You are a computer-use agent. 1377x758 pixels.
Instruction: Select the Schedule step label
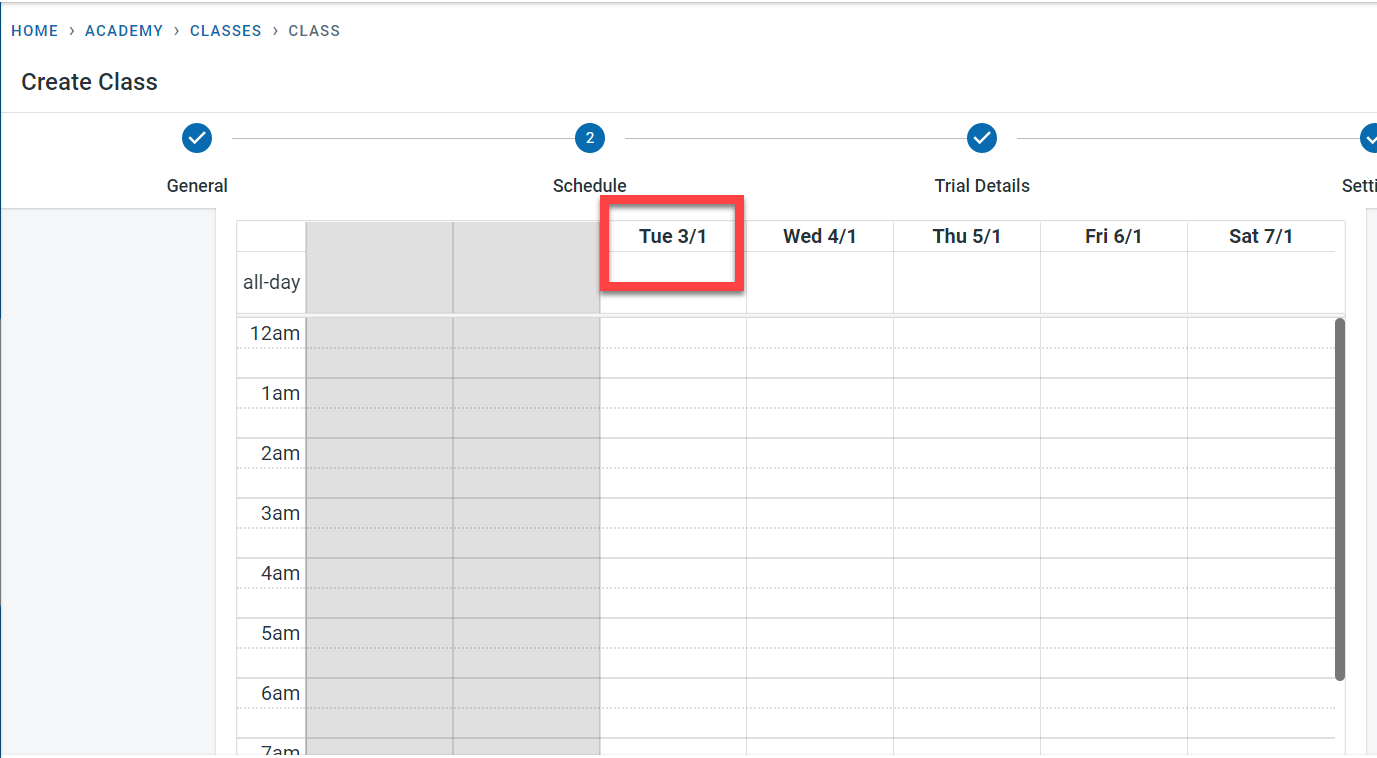tap(590, 186)
